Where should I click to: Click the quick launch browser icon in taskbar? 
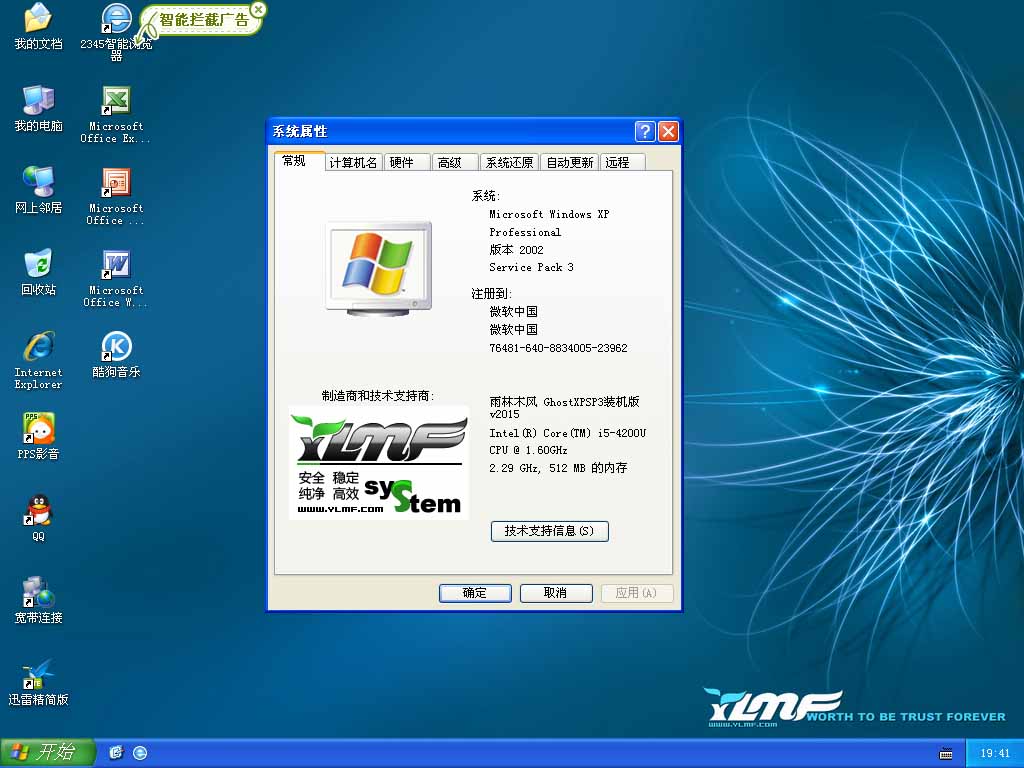(140, 752)
